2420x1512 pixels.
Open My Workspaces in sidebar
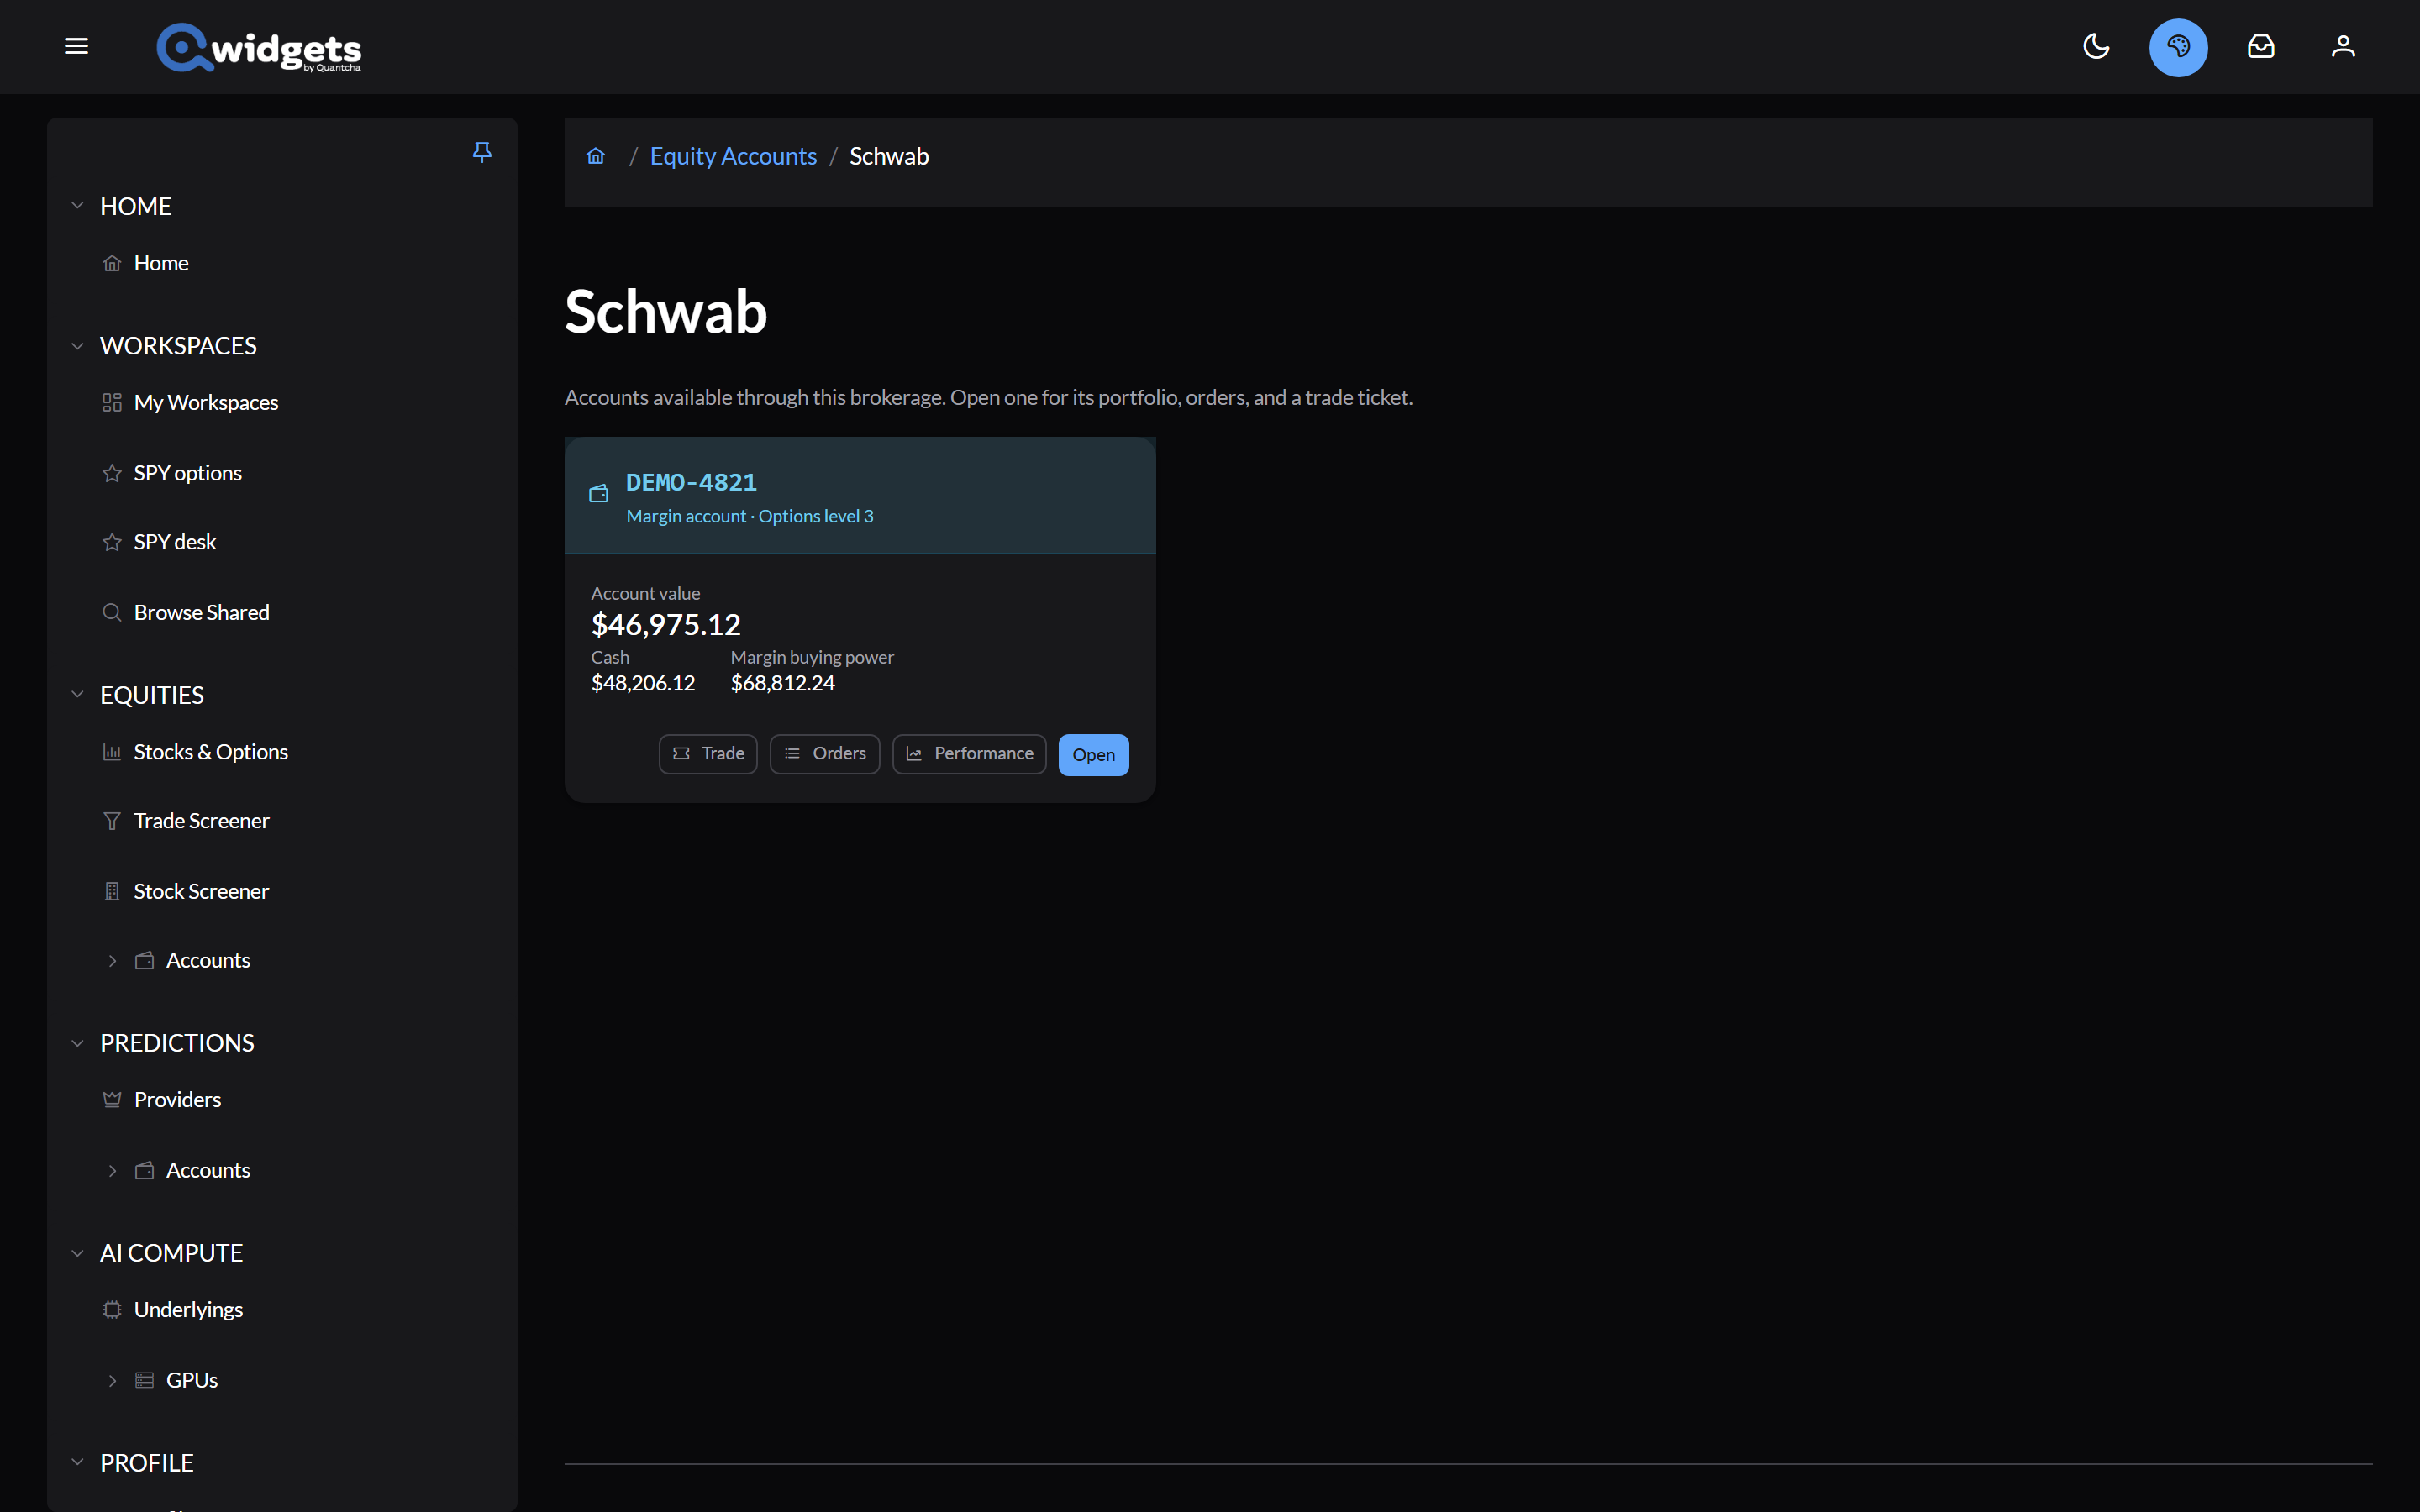pyautogui.click(x=206, y=403)
